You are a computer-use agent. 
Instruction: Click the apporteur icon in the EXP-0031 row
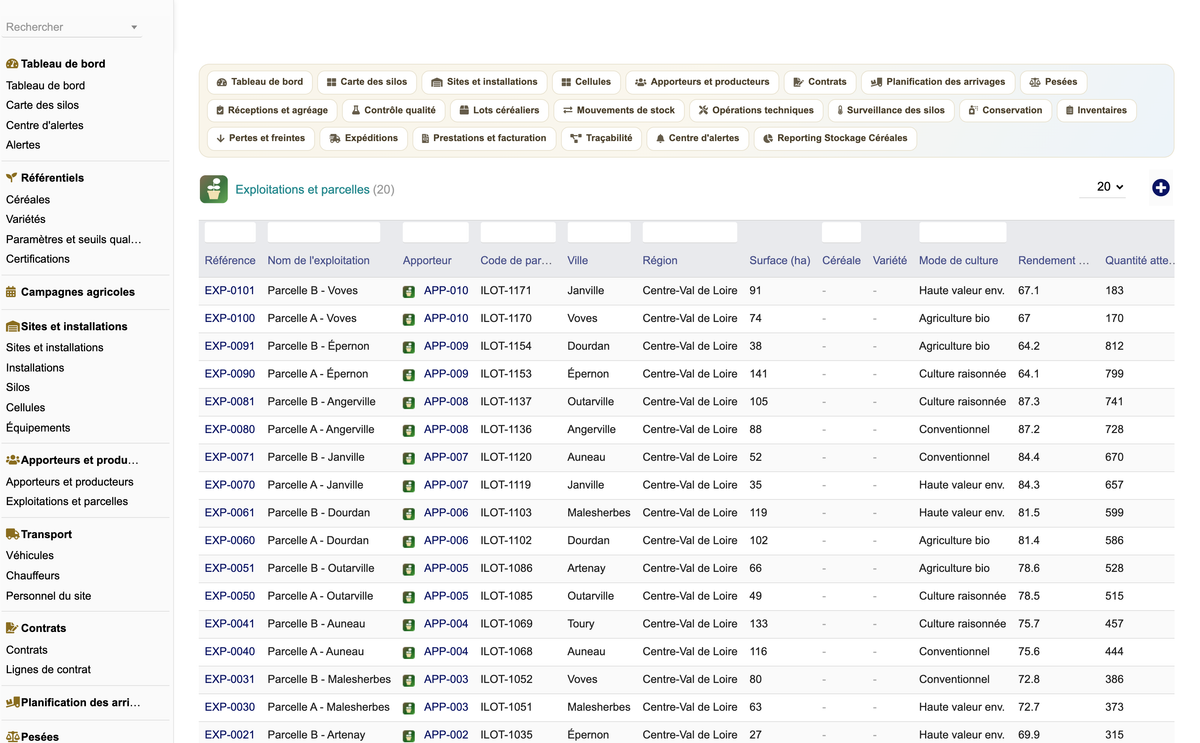pyautogui.click(x=409, y=680)
